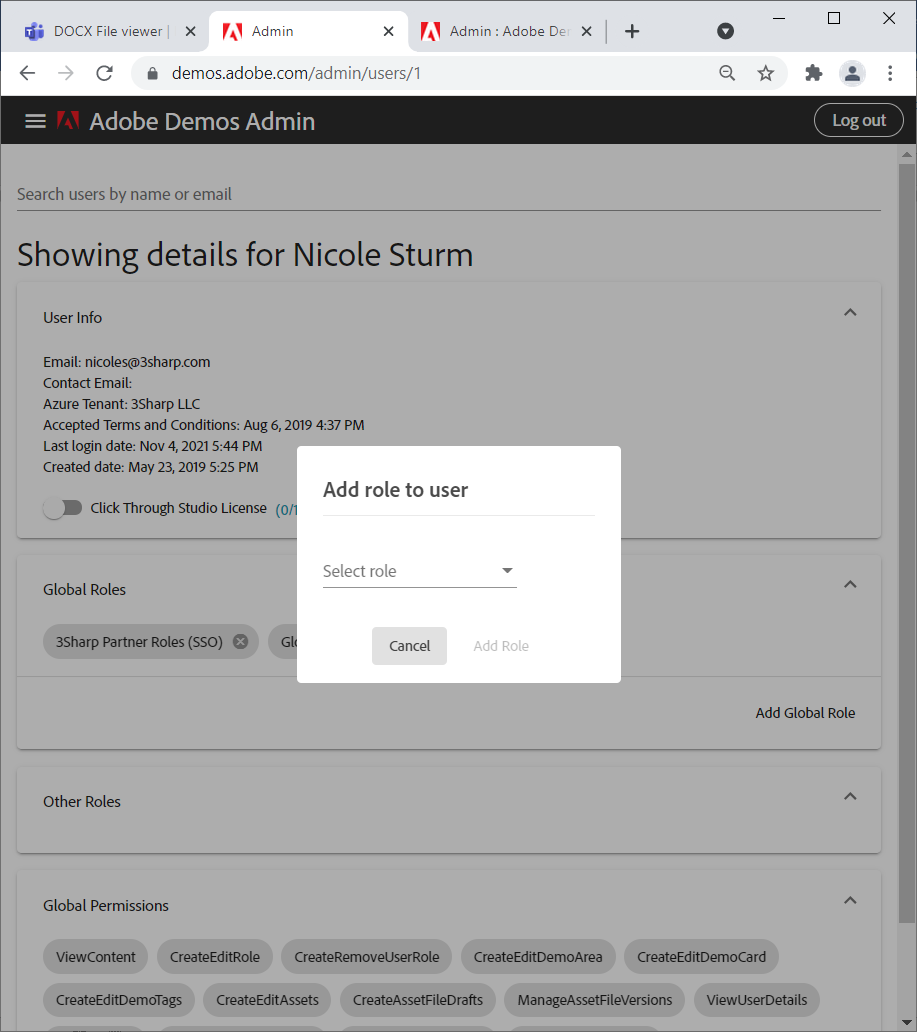Image resolution: width=917 pixels, height=1032 pixels.
Task: View site info via the lock icon
Action: coord(152,74)
